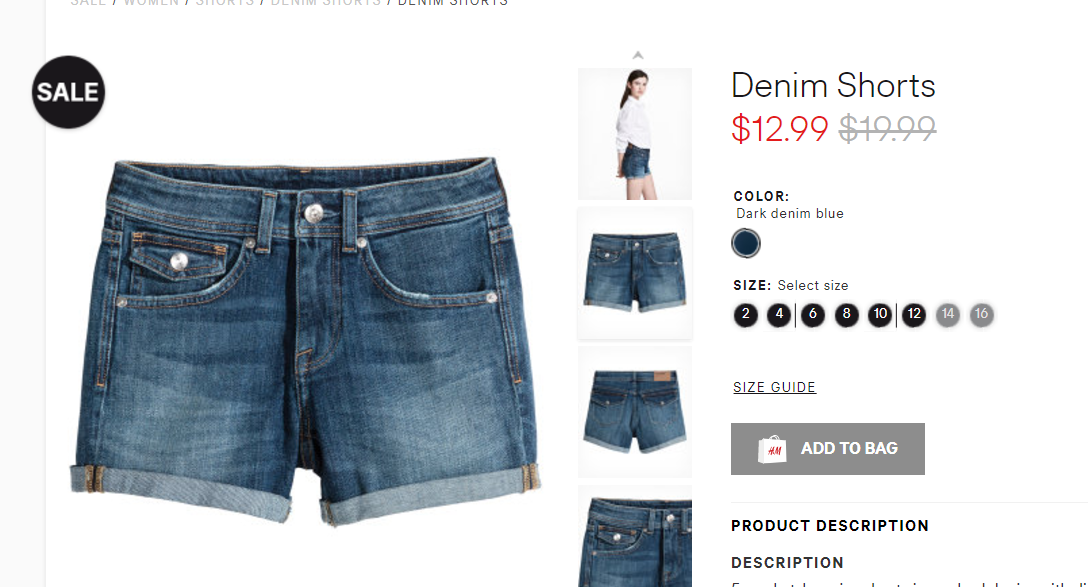The image size is (1088, 587).
Task: Click the black SALE badge icon
Action: pos(68,92)
